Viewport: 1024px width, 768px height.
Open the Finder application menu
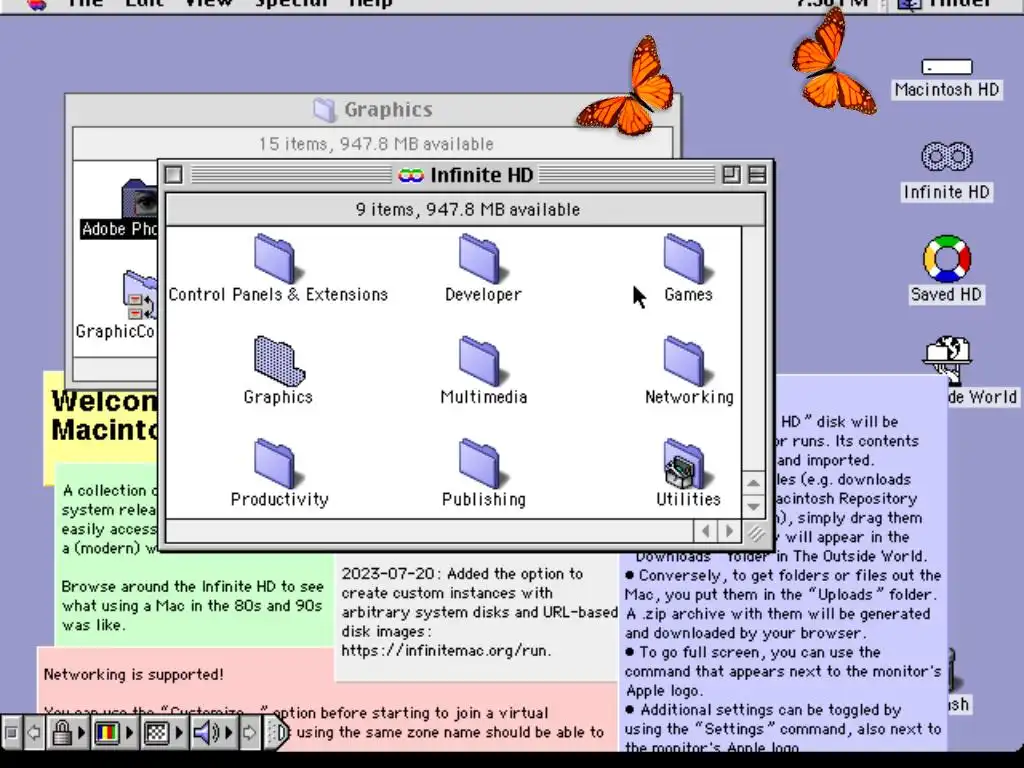pyautogui.click(x=946, y=3)
